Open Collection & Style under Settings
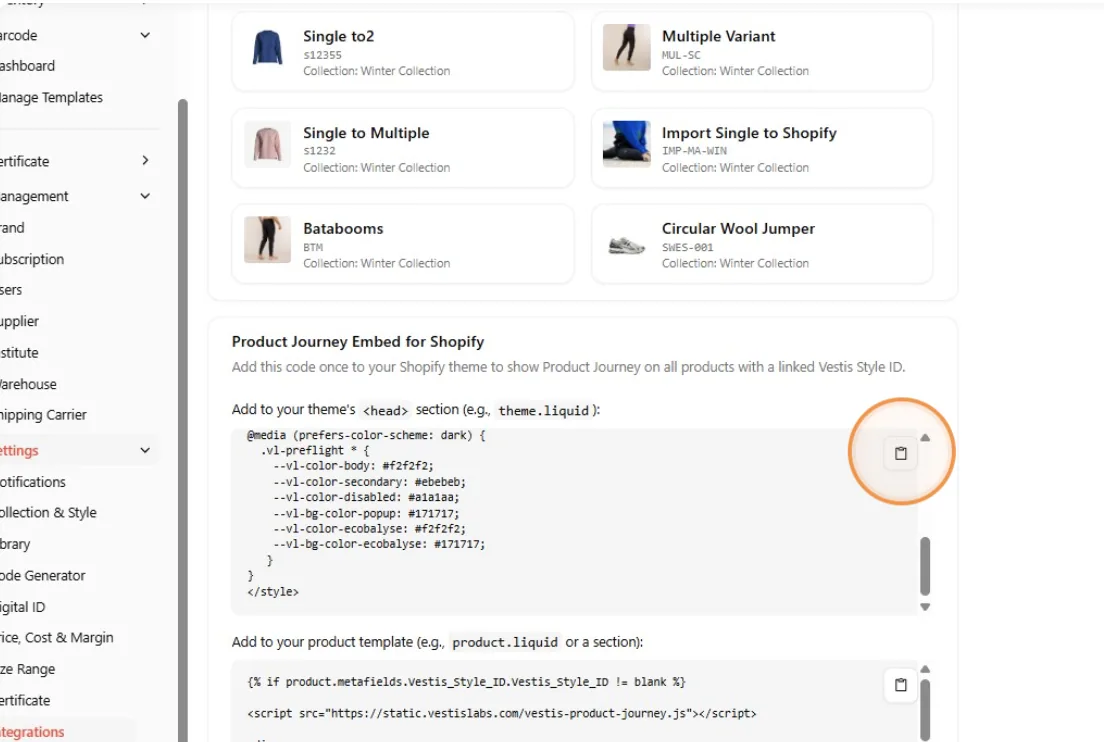 click(49, 513)
